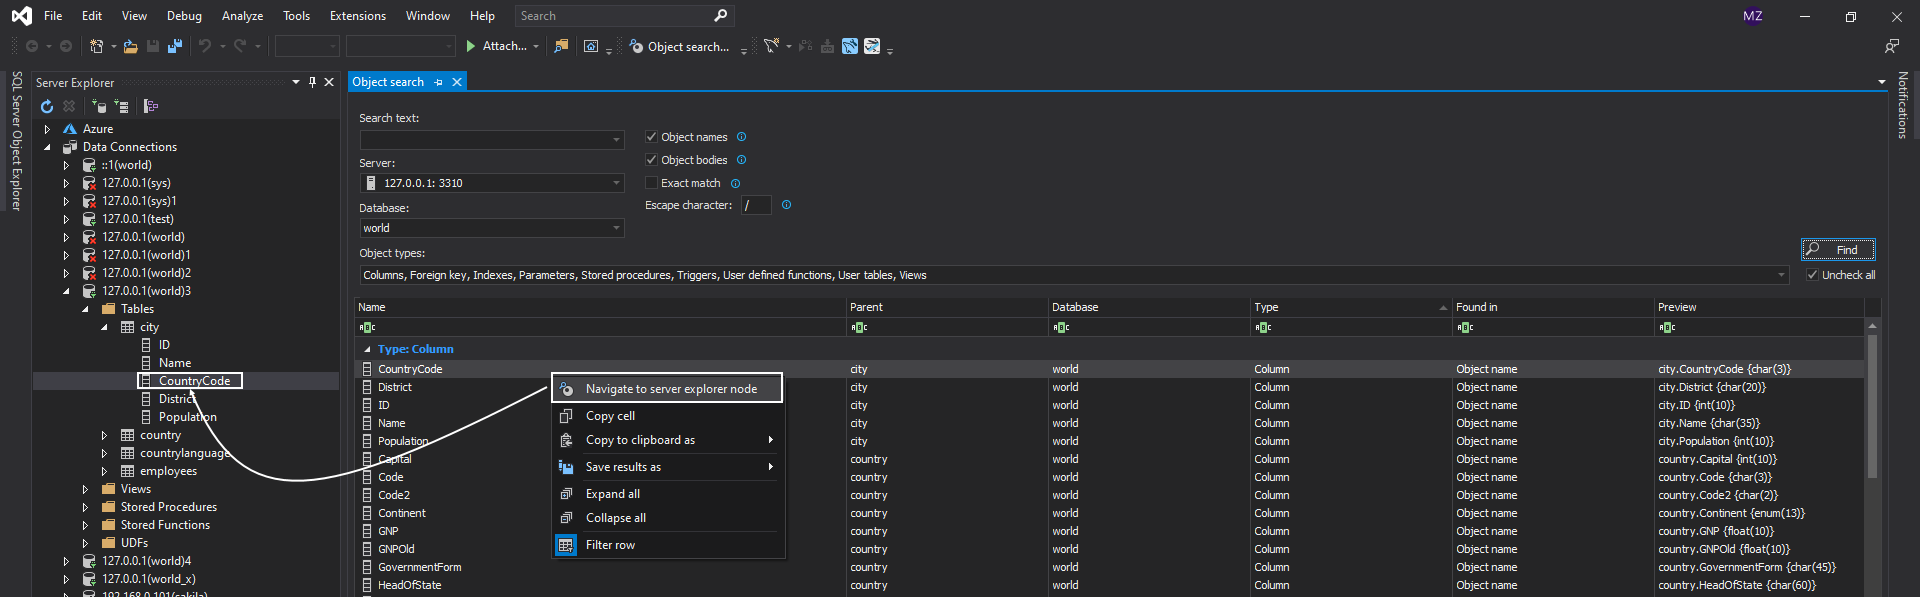Click the info icon beside Escape character
The width and height of the screenshot is (1920, 597).
point(786,205)
